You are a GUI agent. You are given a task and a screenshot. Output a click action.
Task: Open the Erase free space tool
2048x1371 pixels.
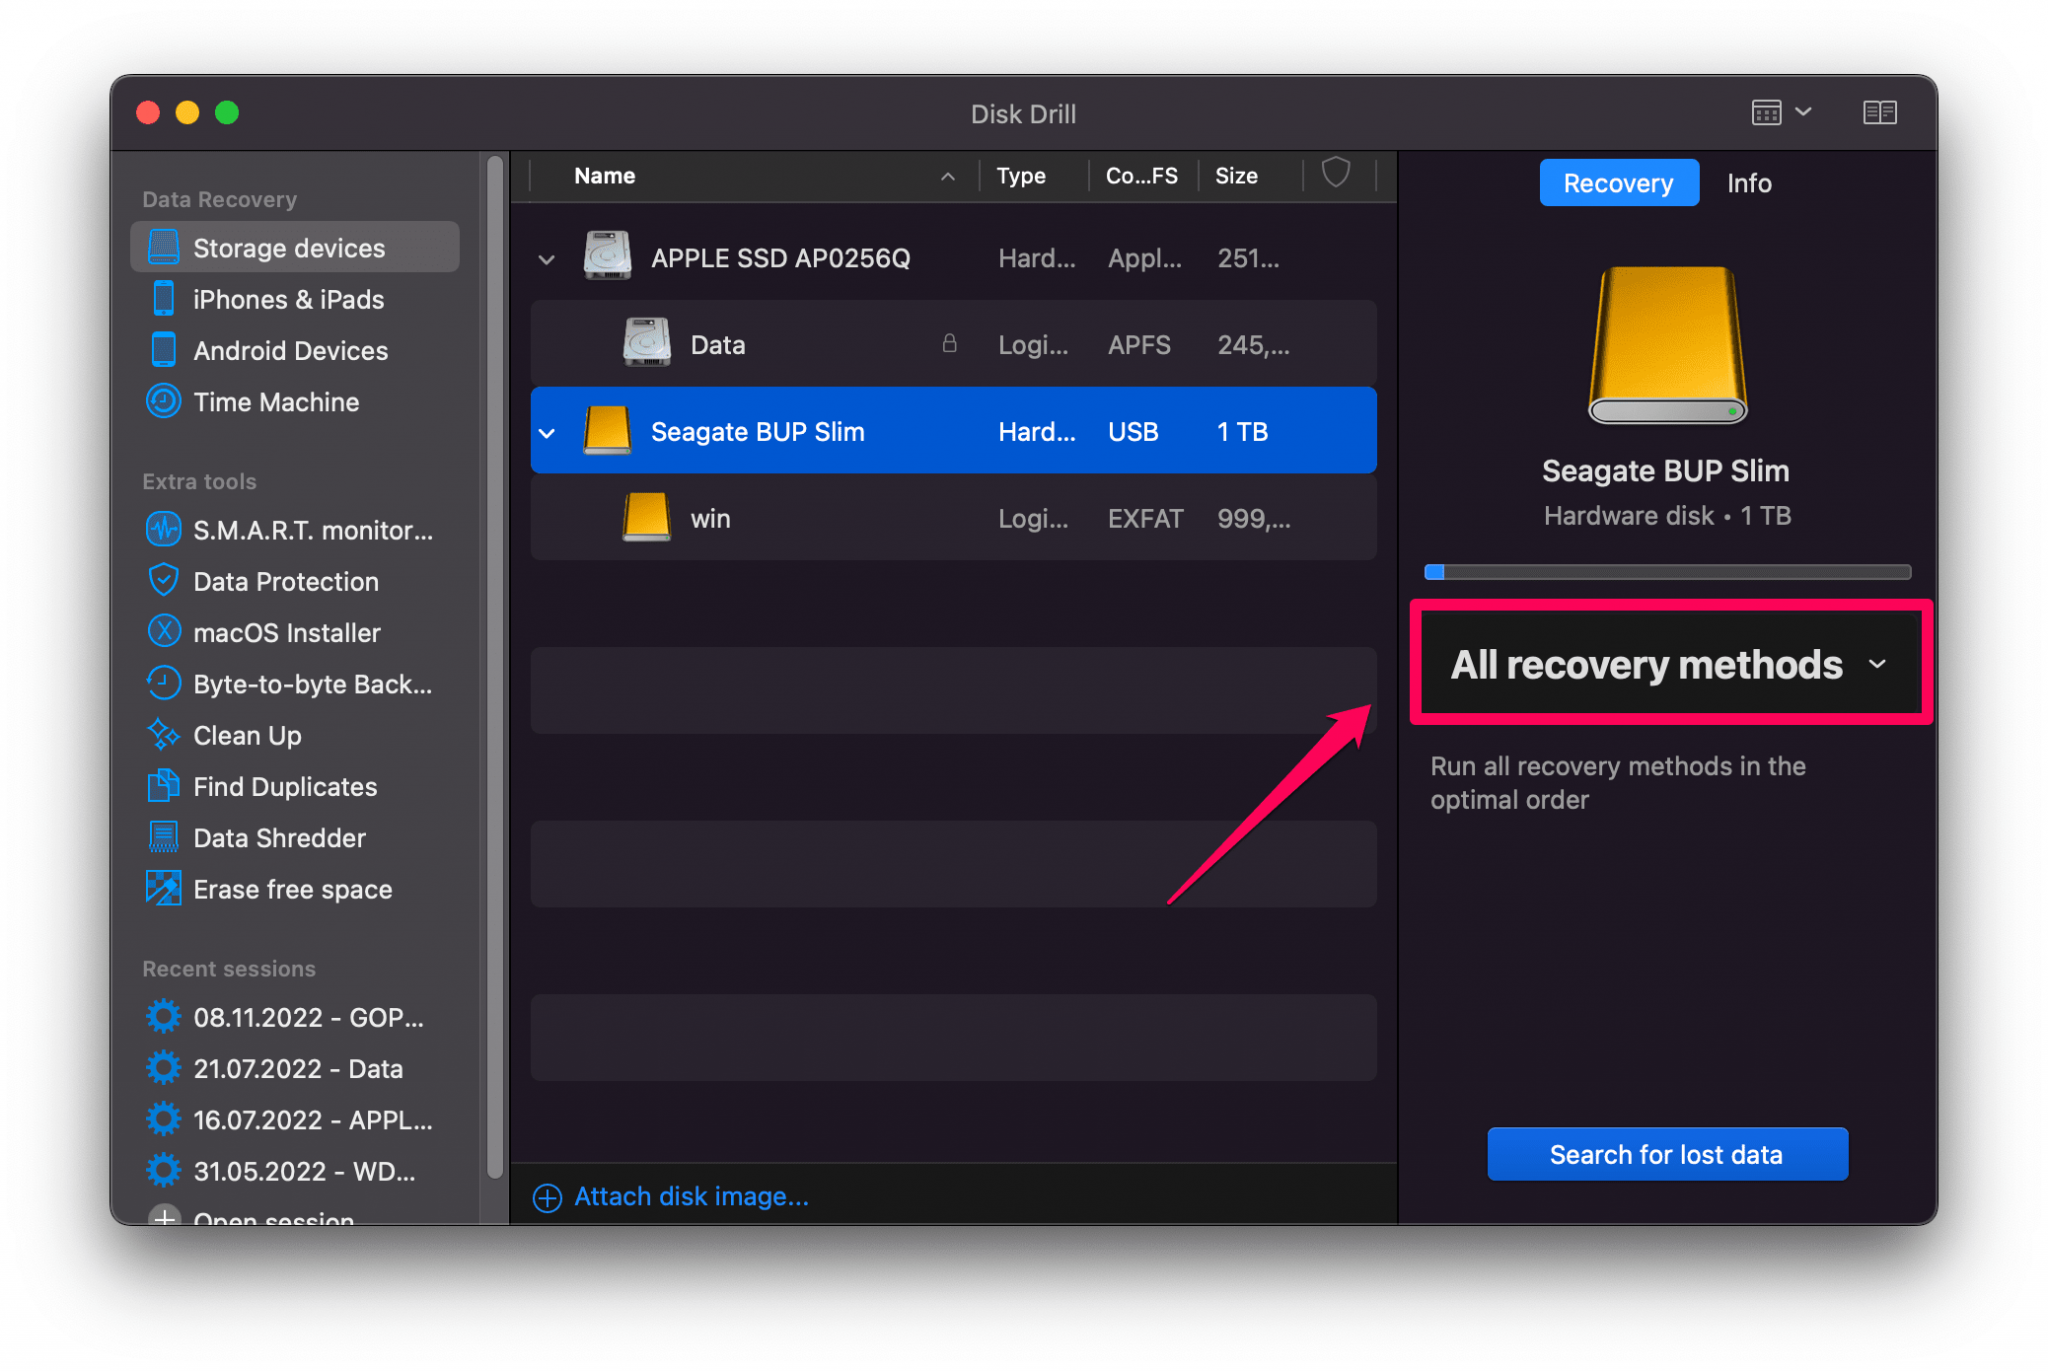pyautogui.click(x=292, y=888)
